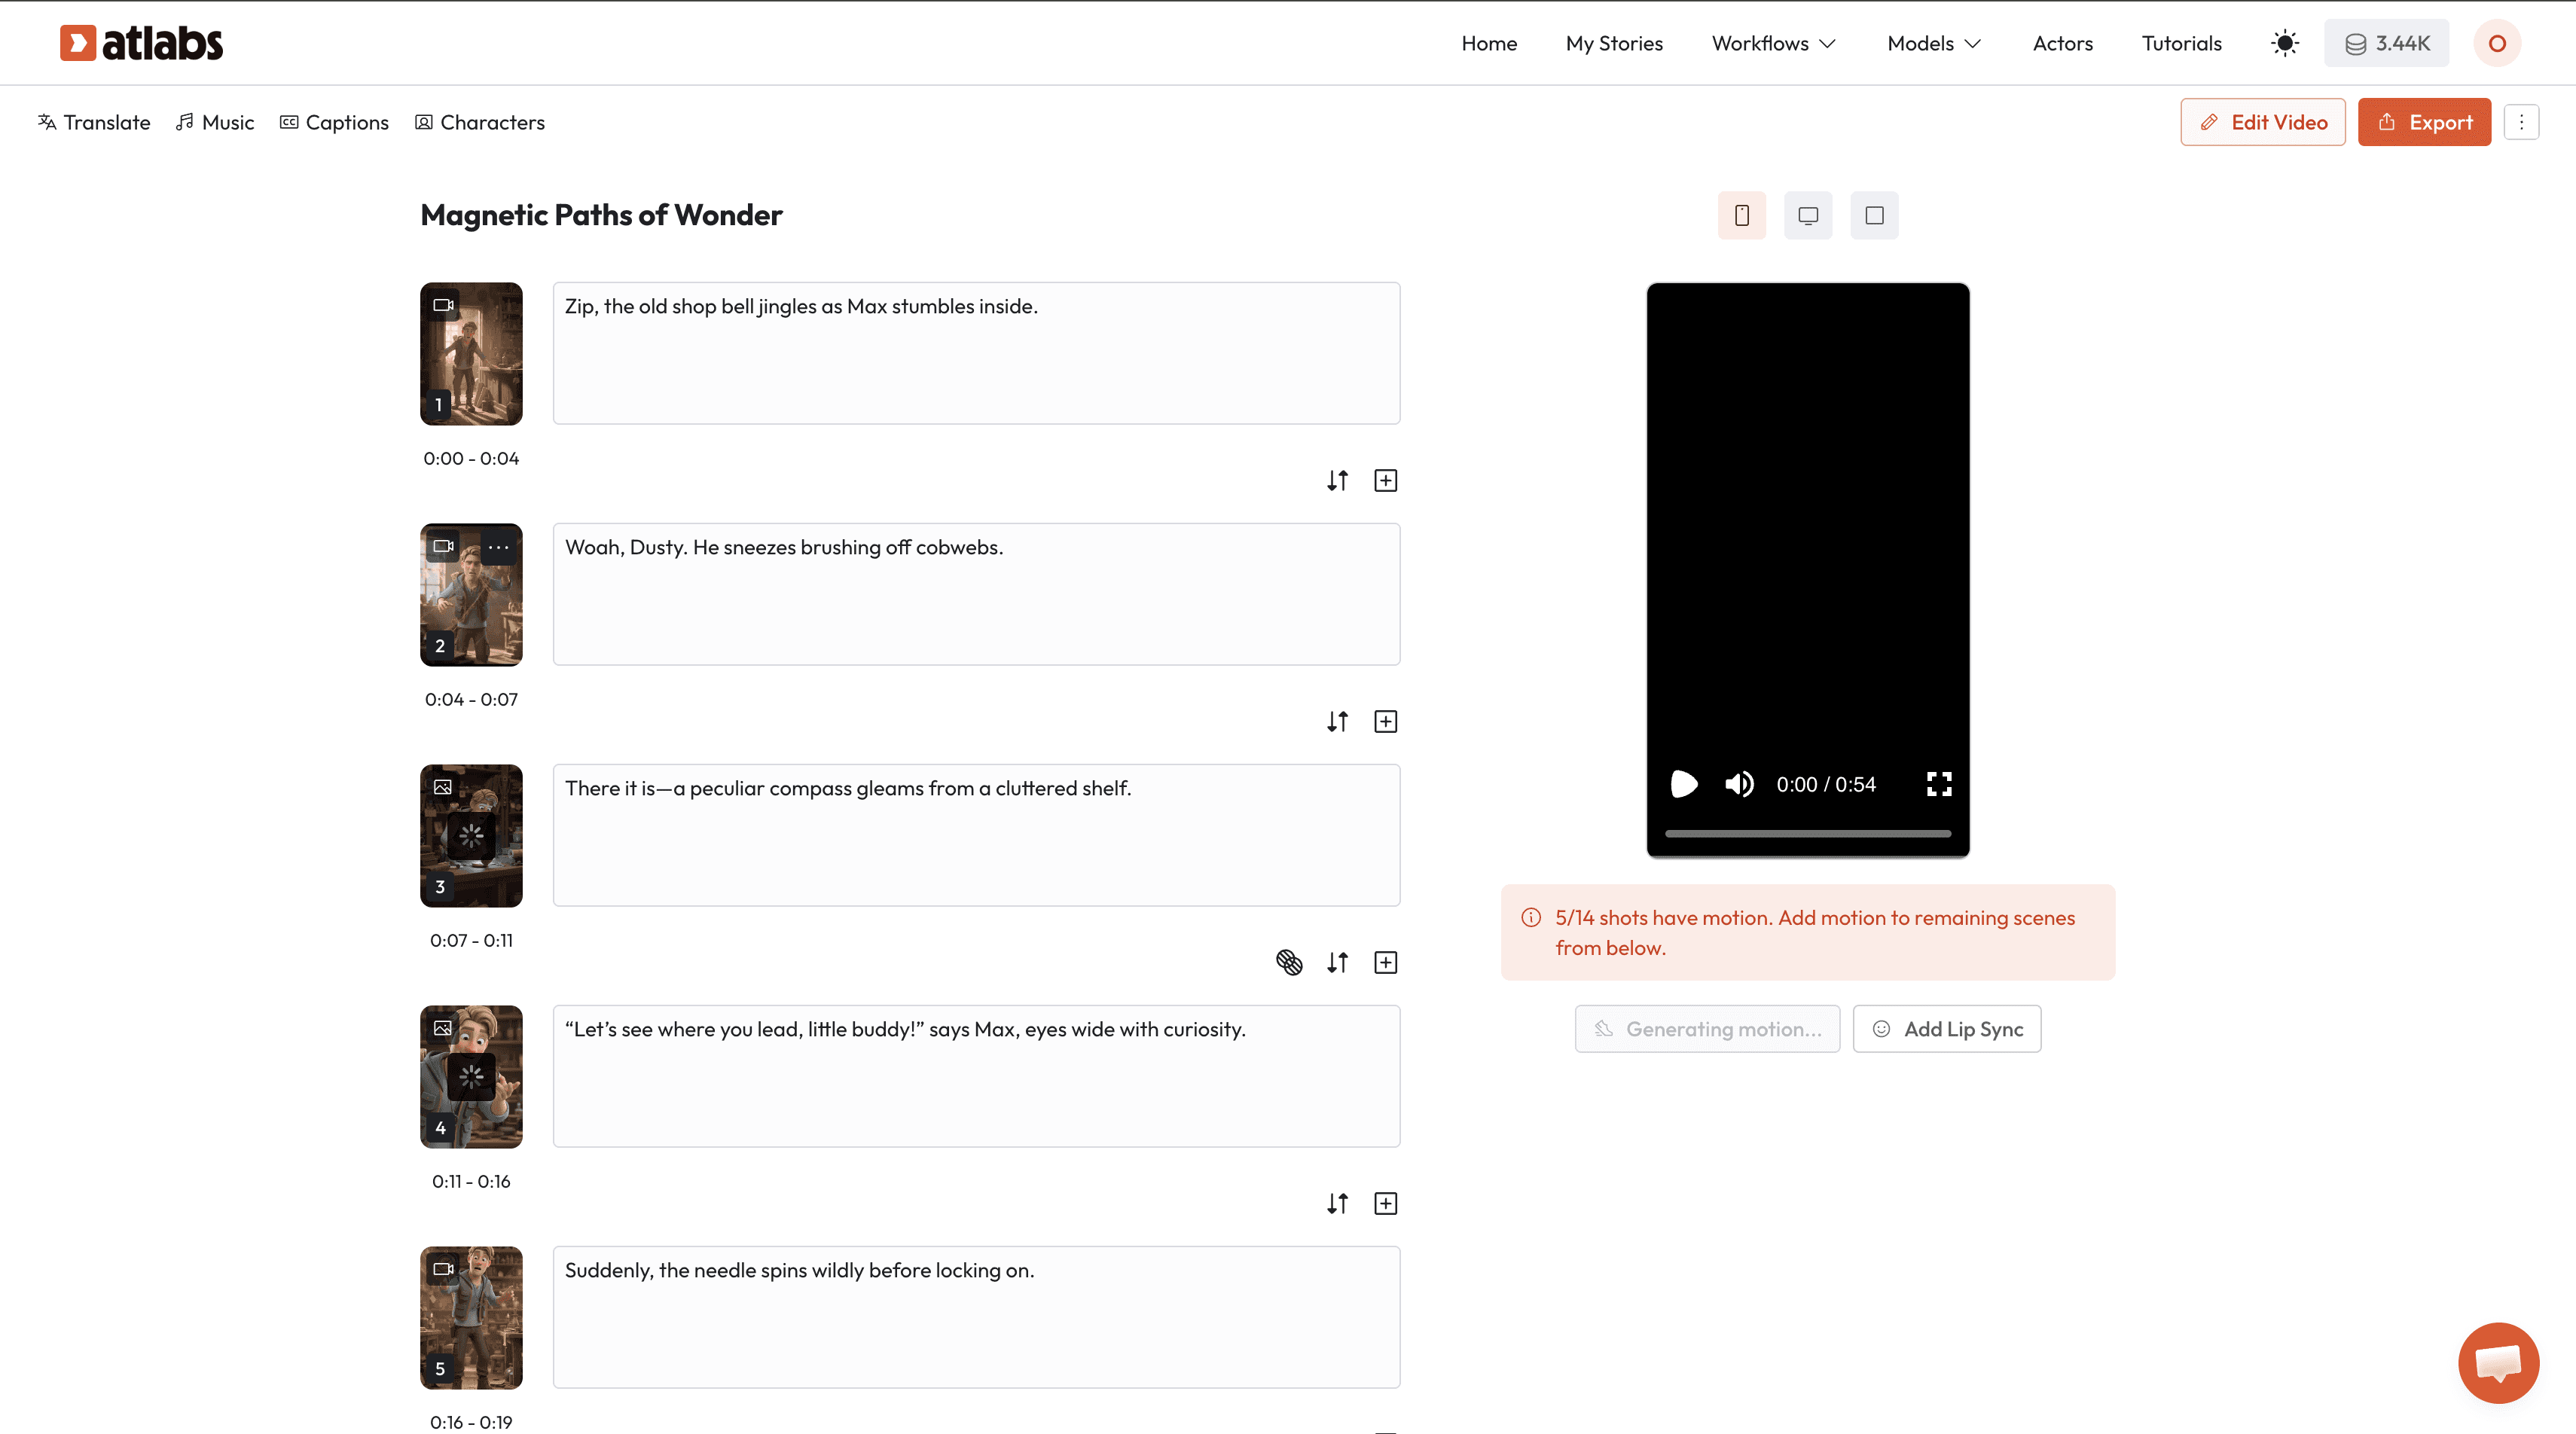
Task: Switch to landscape aspect ratio
Action: point(1807,215)
